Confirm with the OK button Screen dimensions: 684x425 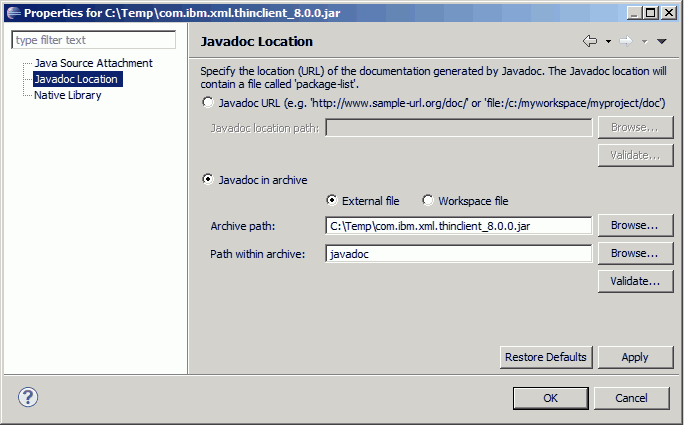coord(551,398)
